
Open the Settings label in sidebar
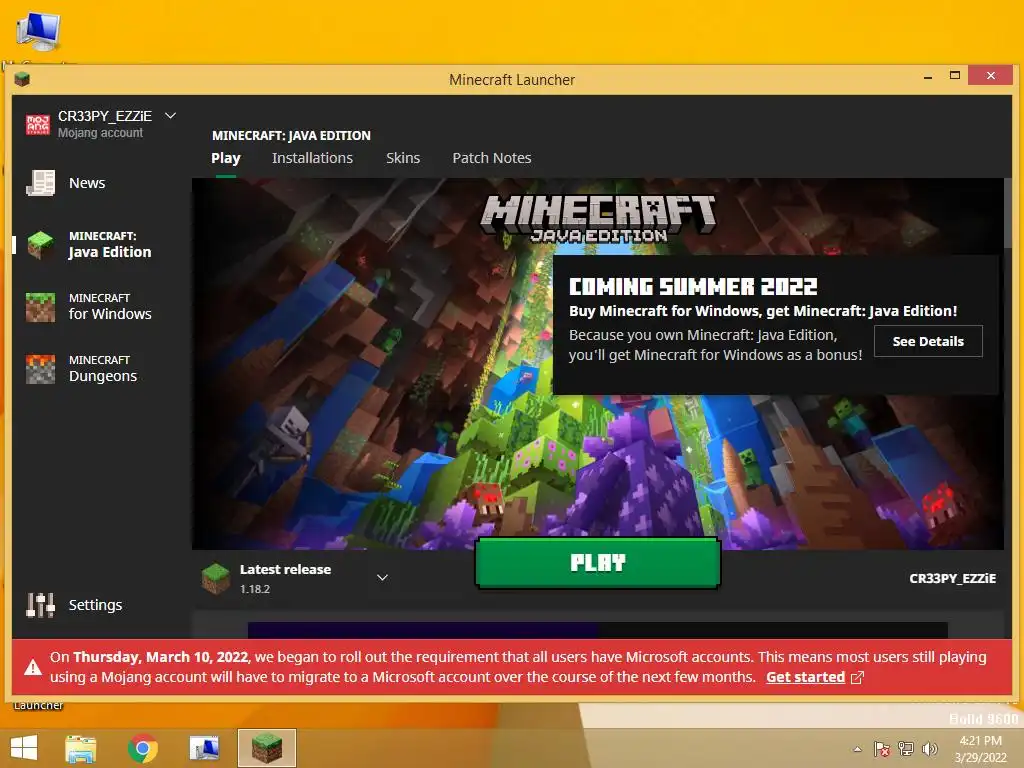point(95,605)
